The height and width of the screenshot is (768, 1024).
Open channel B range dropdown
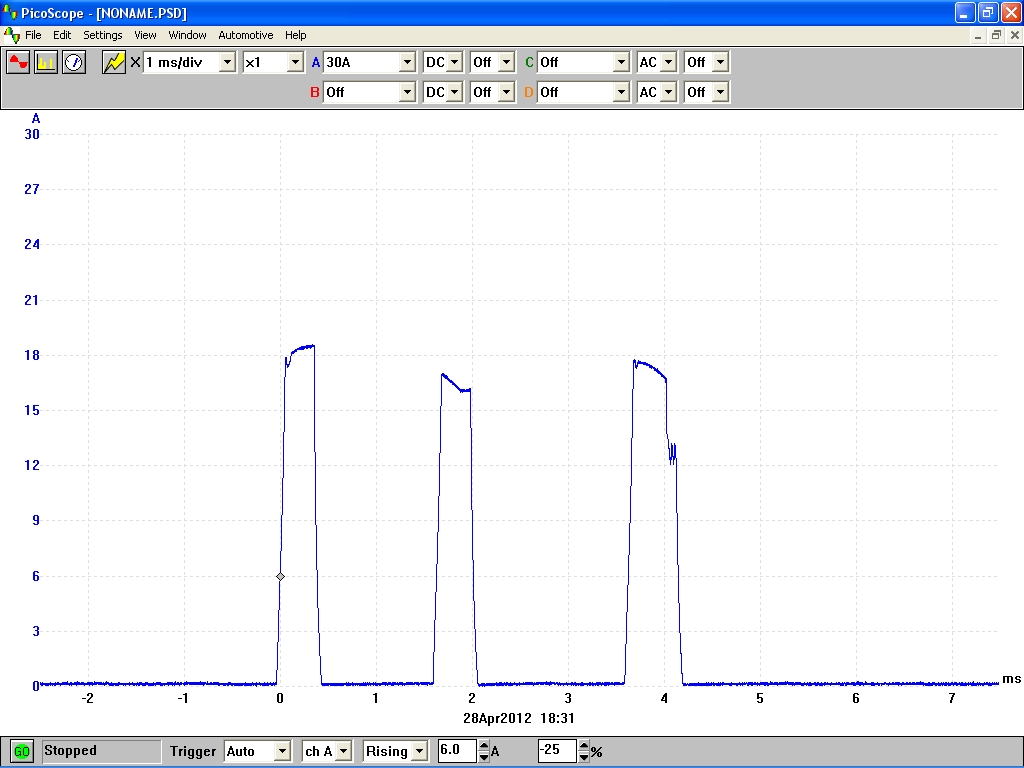(x=406, y=92)
